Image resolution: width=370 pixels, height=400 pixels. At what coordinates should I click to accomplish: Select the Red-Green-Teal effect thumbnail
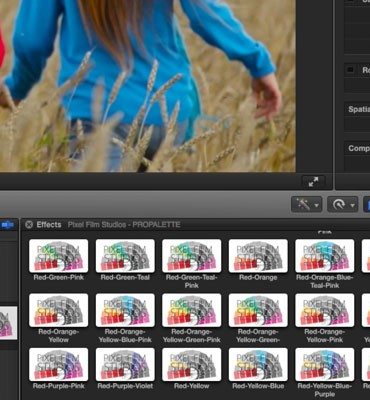pos(125,256)
